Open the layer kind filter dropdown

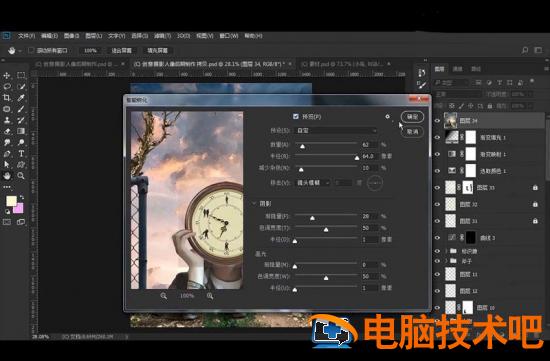pos(451,83)
